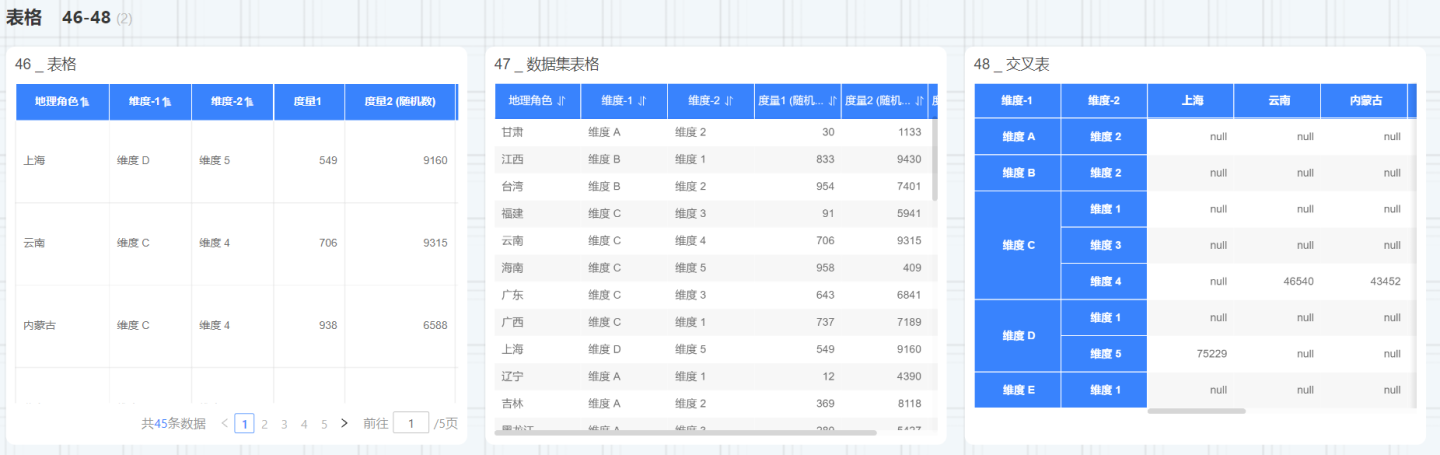Click sort icon on 维度-2 in table 46

[x=249, y=102]
